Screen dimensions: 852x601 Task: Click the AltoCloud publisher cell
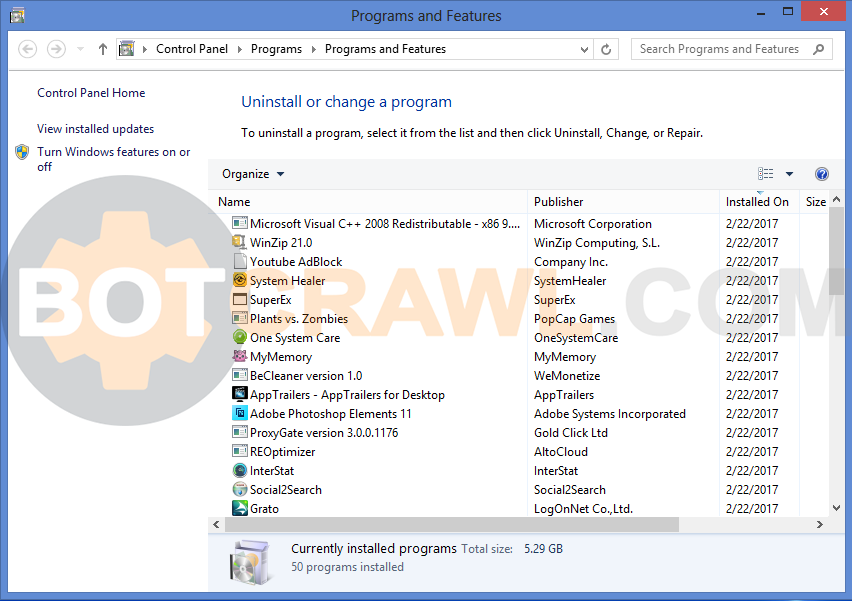[x=561, y=452]
